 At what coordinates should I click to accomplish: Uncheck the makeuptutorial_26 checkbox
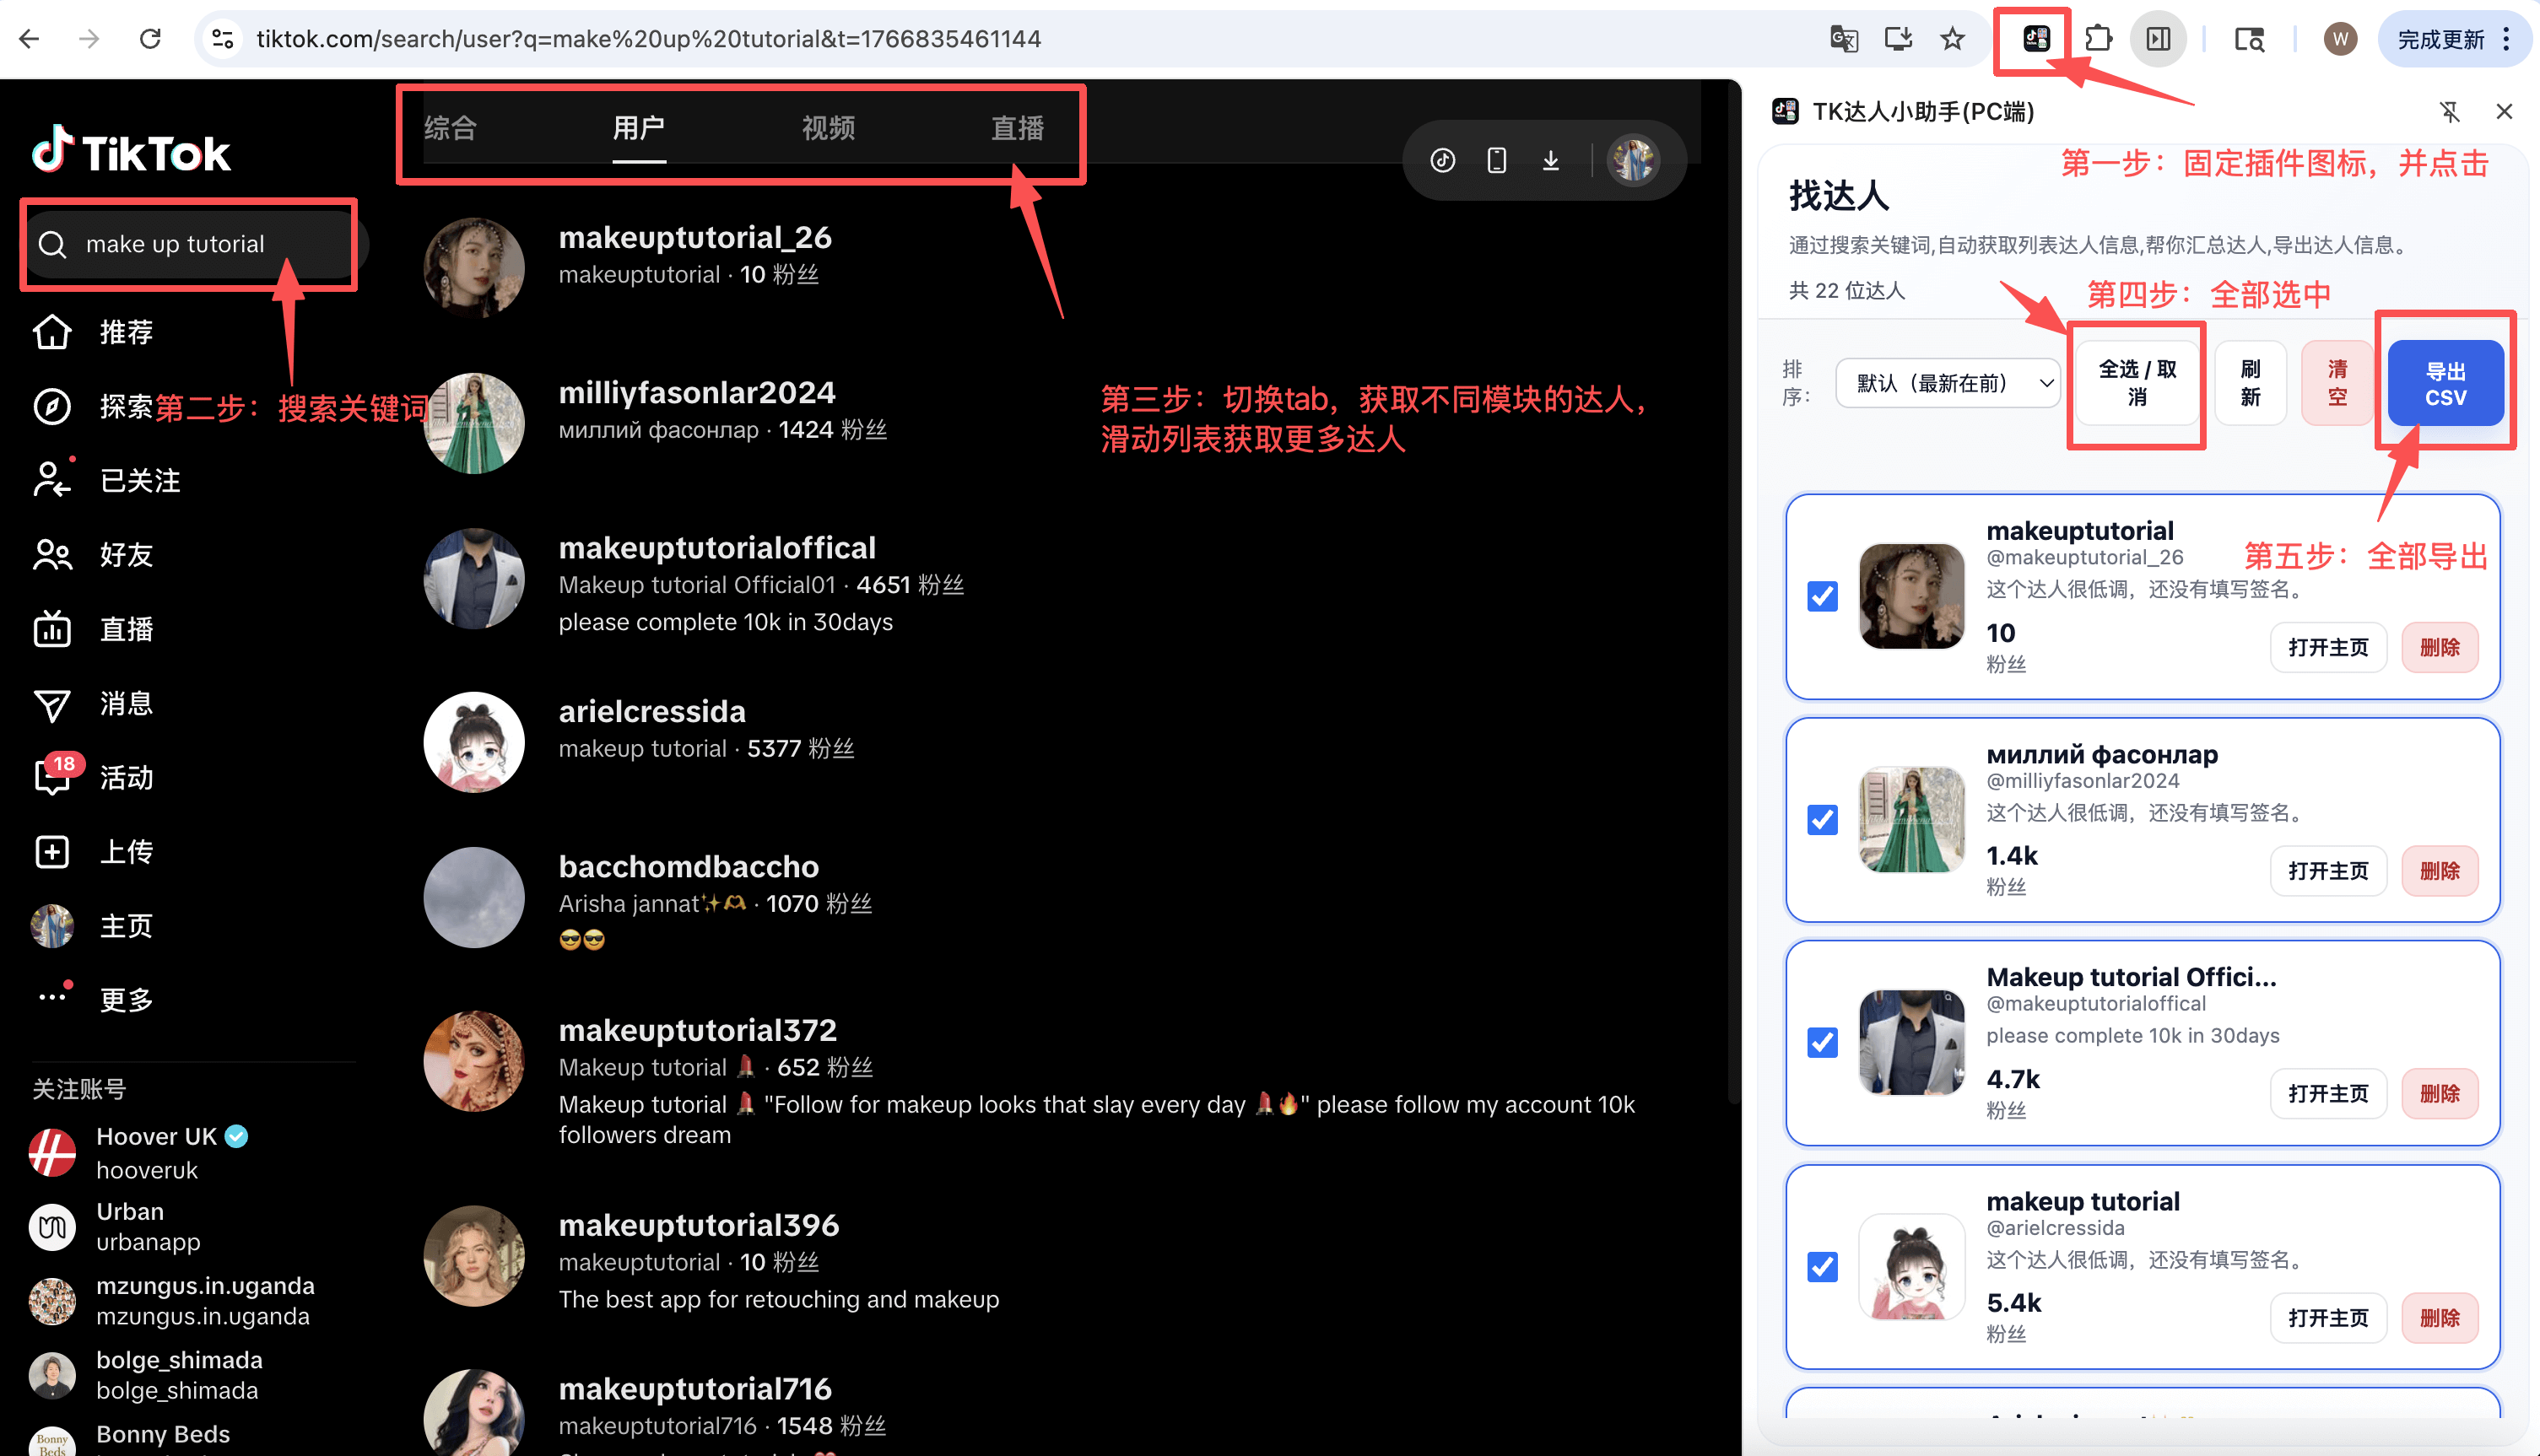click(x=1822, y=596)
